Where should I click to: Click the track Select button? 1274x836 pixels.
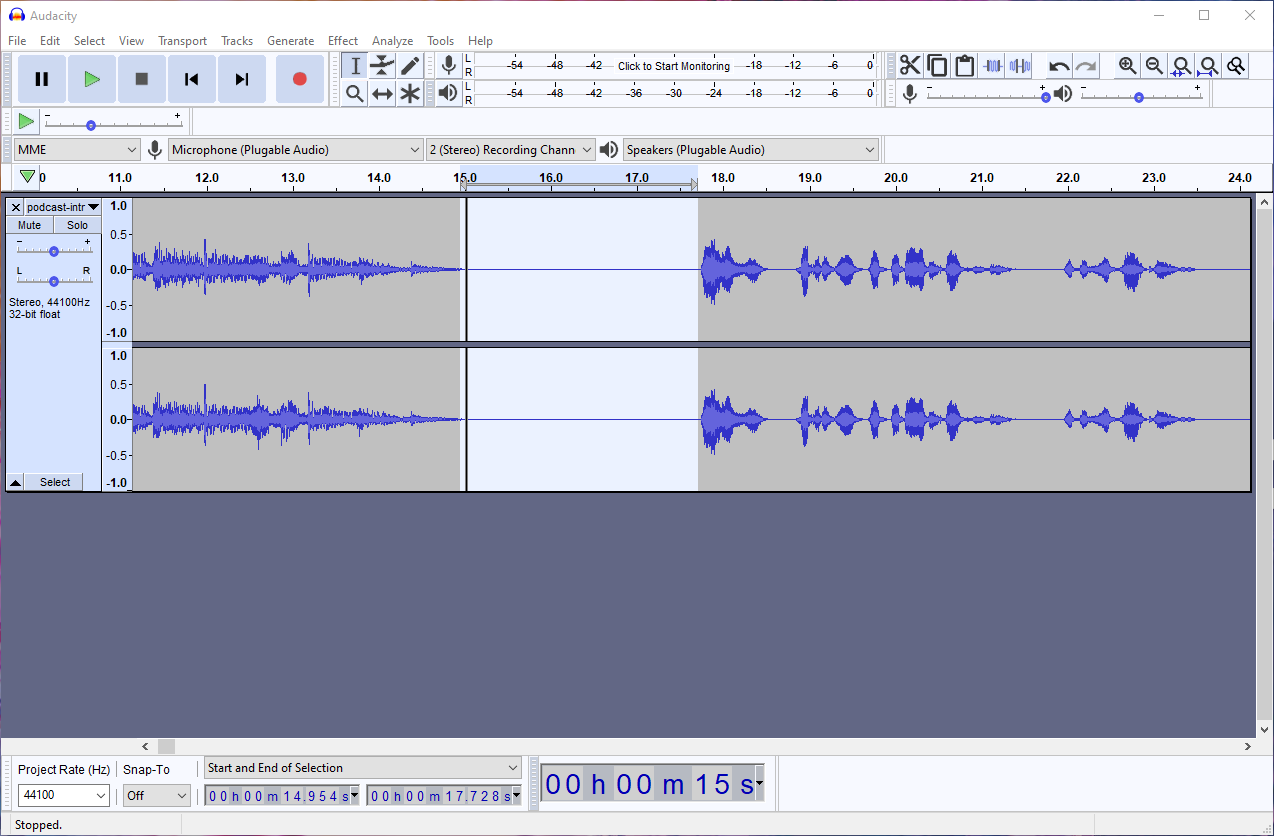pyautogui.click(x=55, y=482)
